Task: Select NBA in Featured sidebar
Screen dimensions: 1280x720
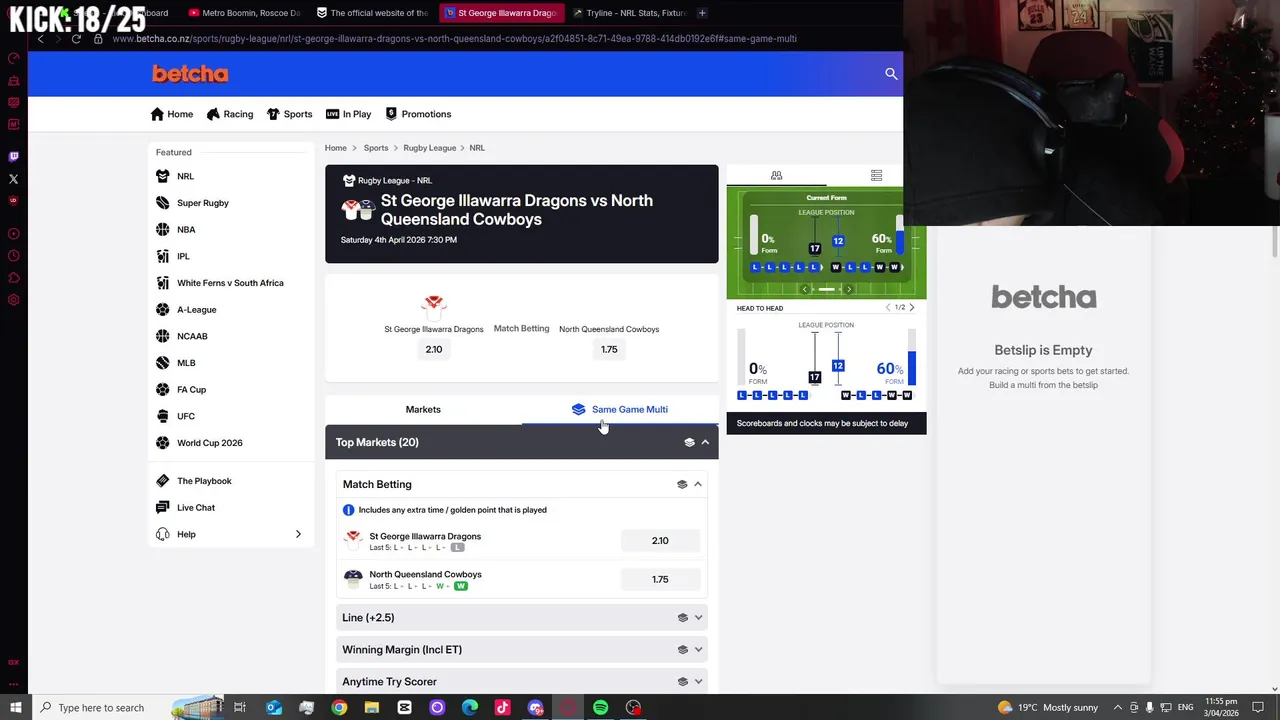Action: [186, 230]
